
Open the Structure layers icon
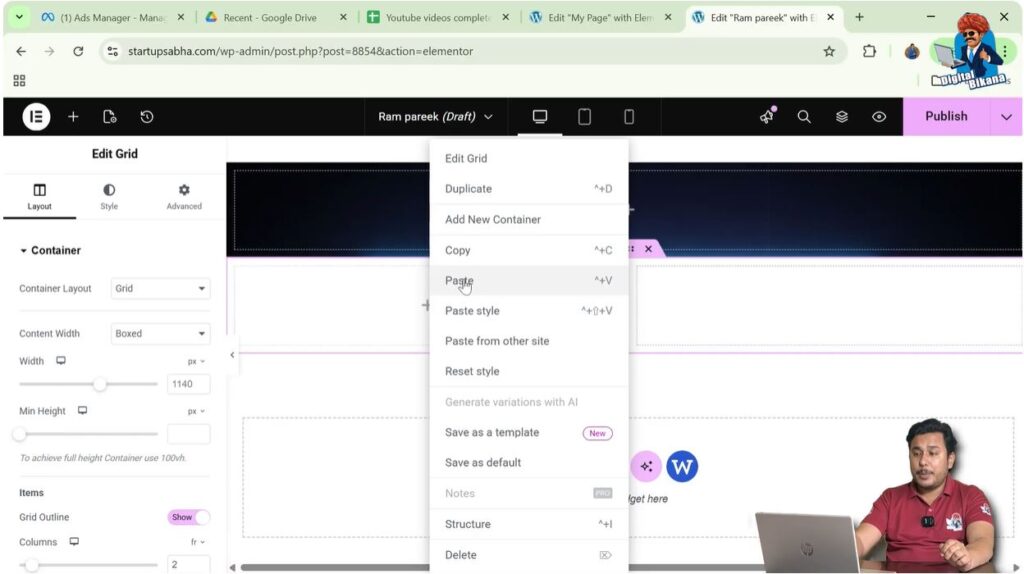click(842, 117)
